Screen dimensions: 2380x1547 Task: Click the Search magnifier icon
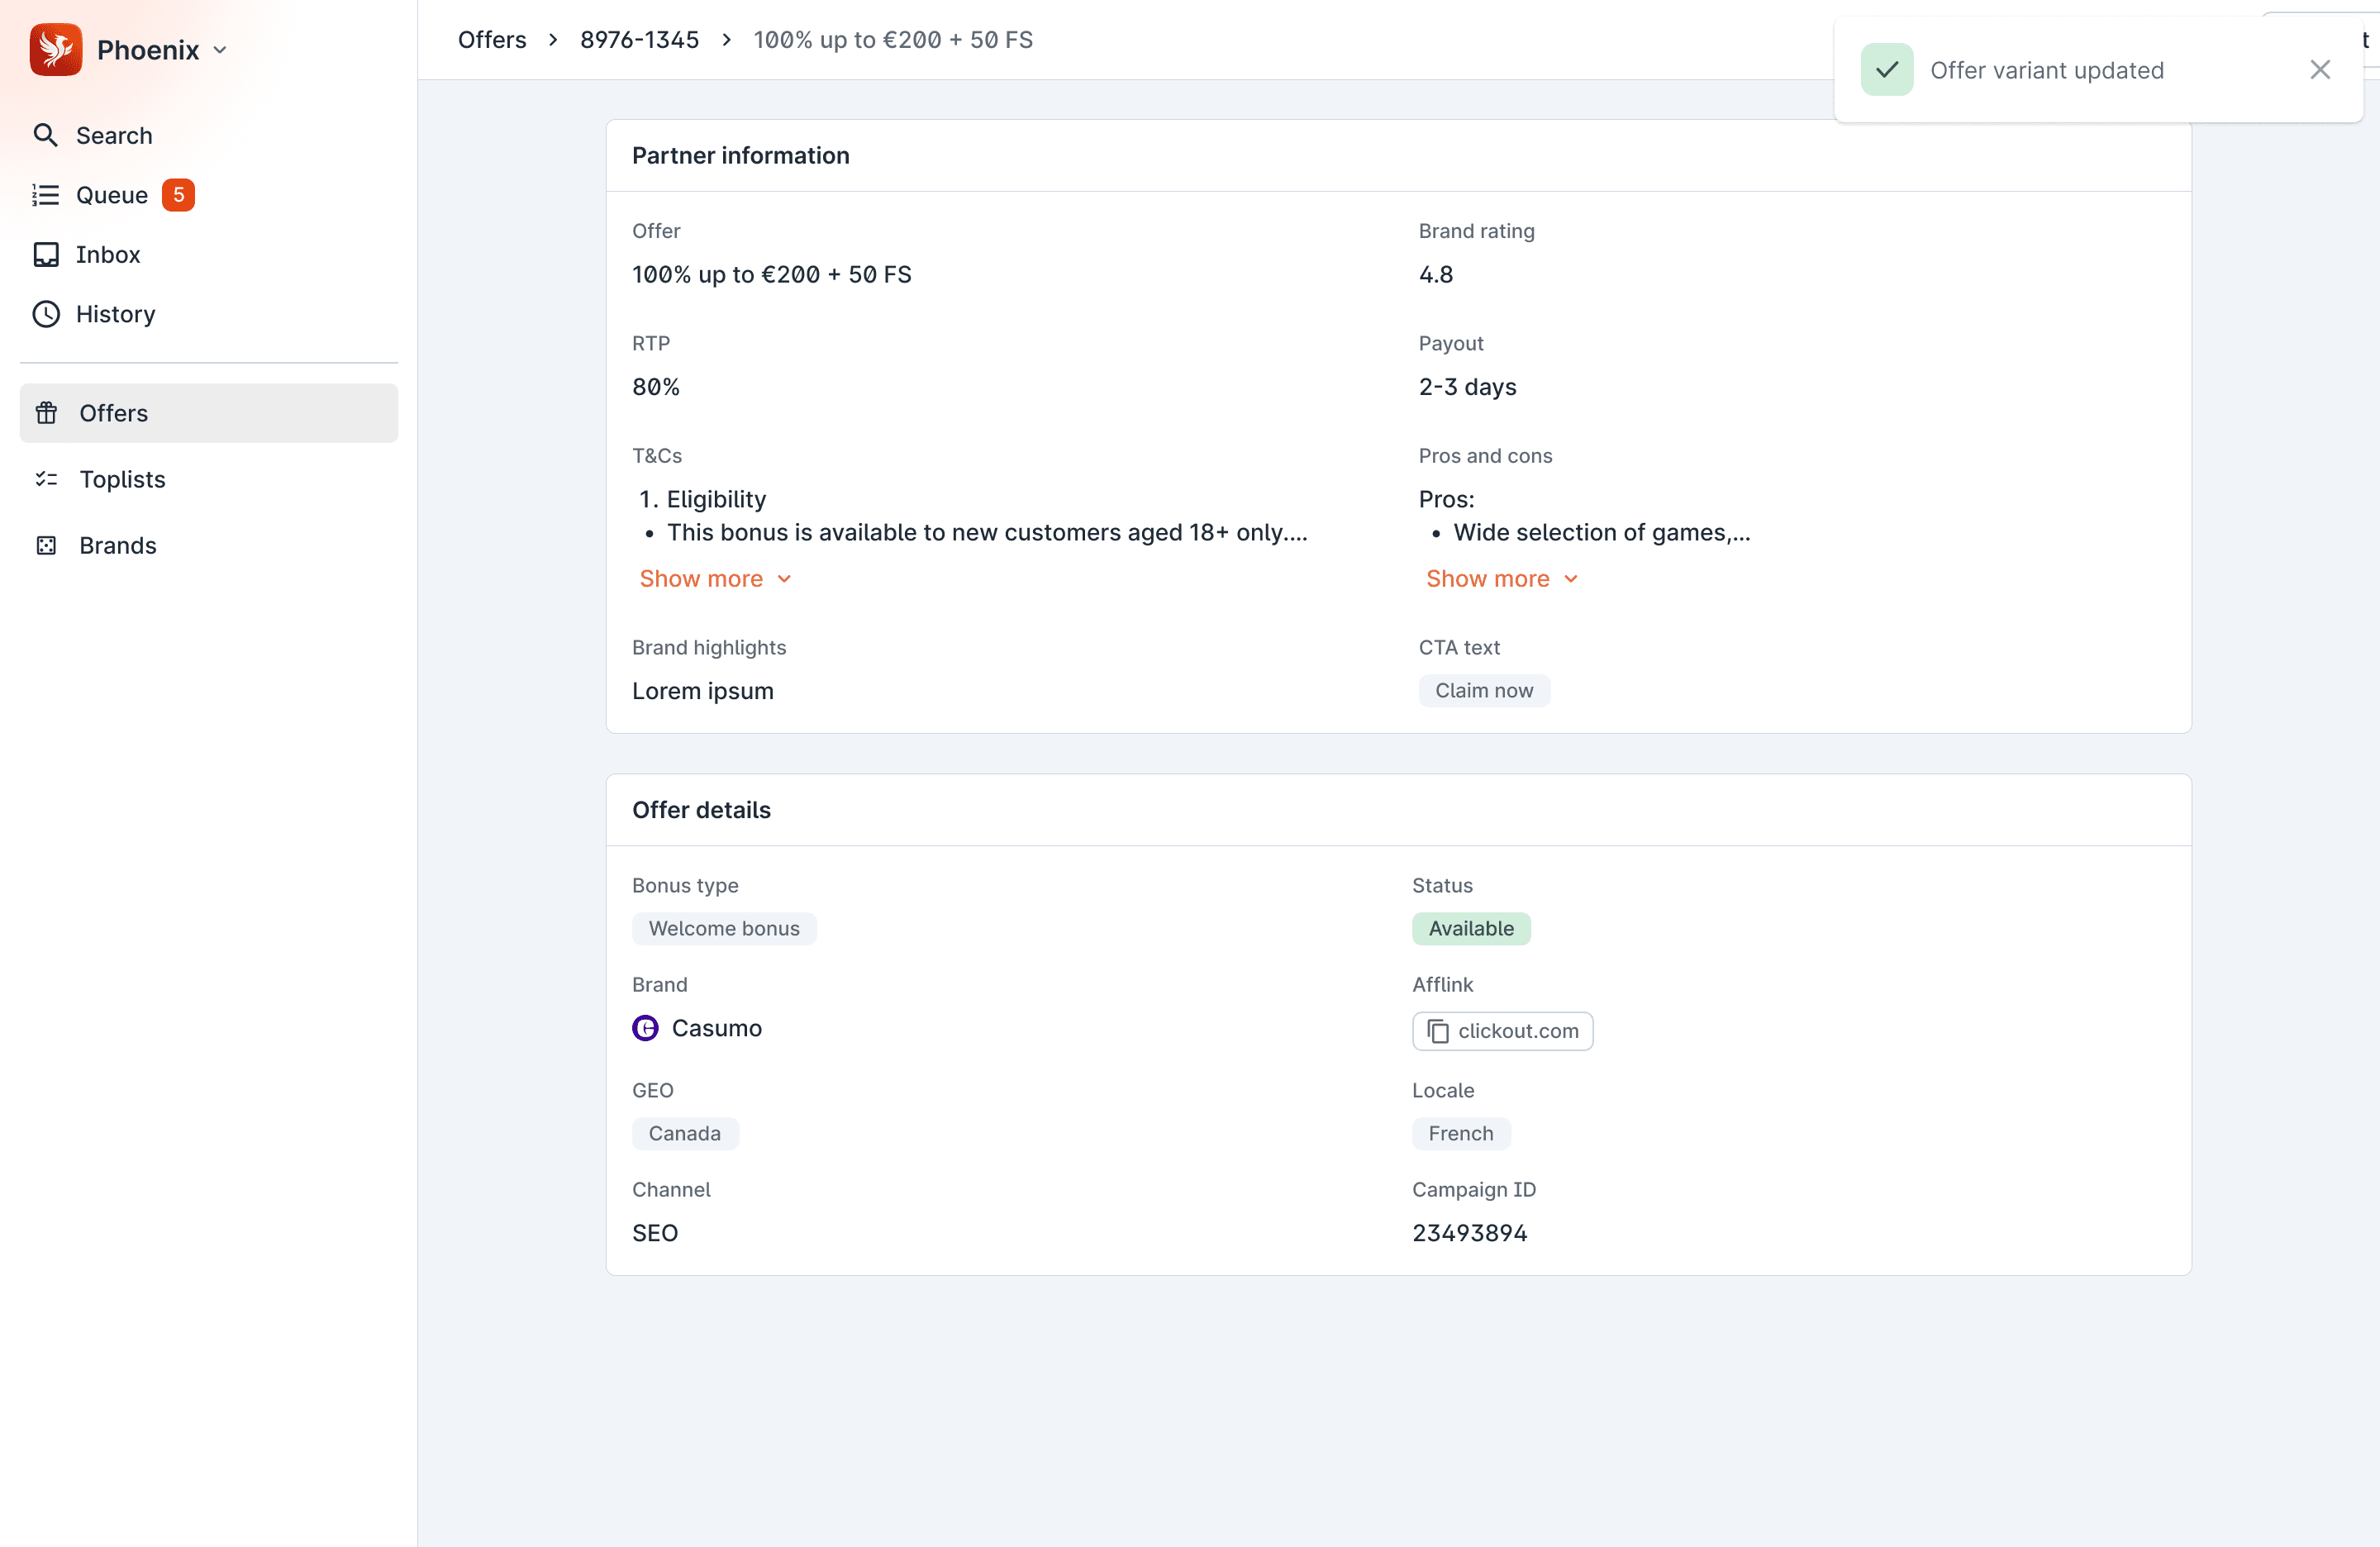[x=45, y=135]
